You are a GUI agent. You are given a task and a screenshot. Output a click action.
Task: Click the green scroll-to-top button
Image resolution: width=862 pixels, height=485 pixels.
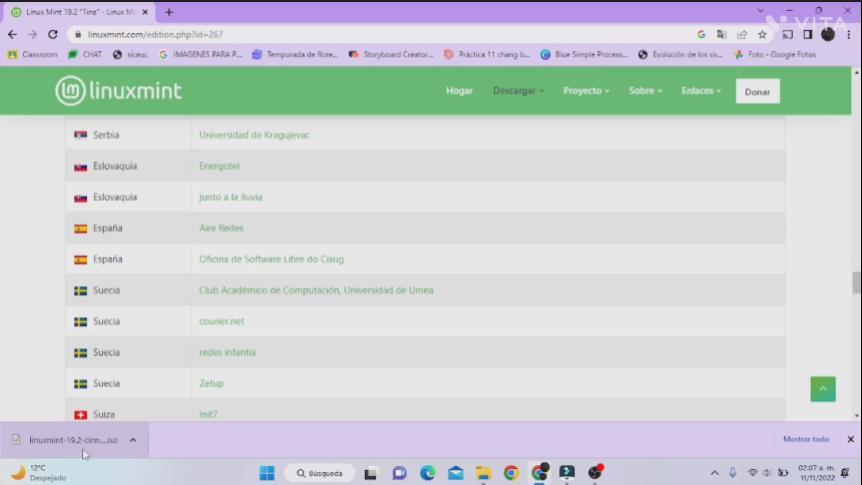[x=822, y=389]
